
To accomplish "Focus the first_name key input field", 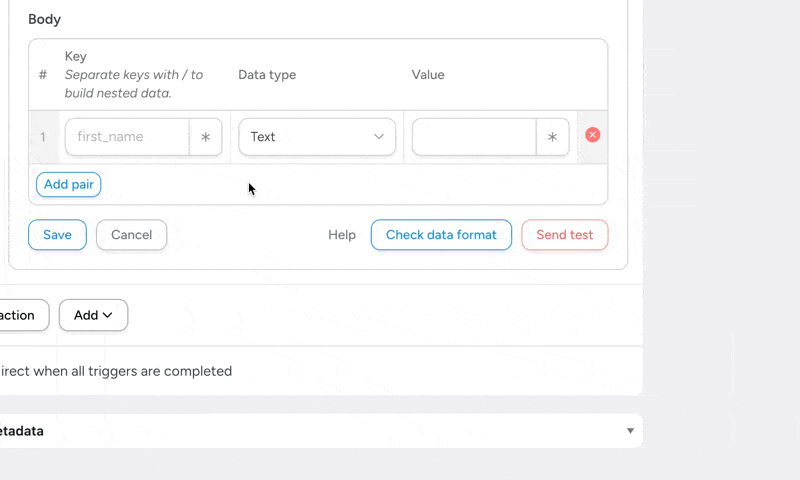I will click(127, 137).
